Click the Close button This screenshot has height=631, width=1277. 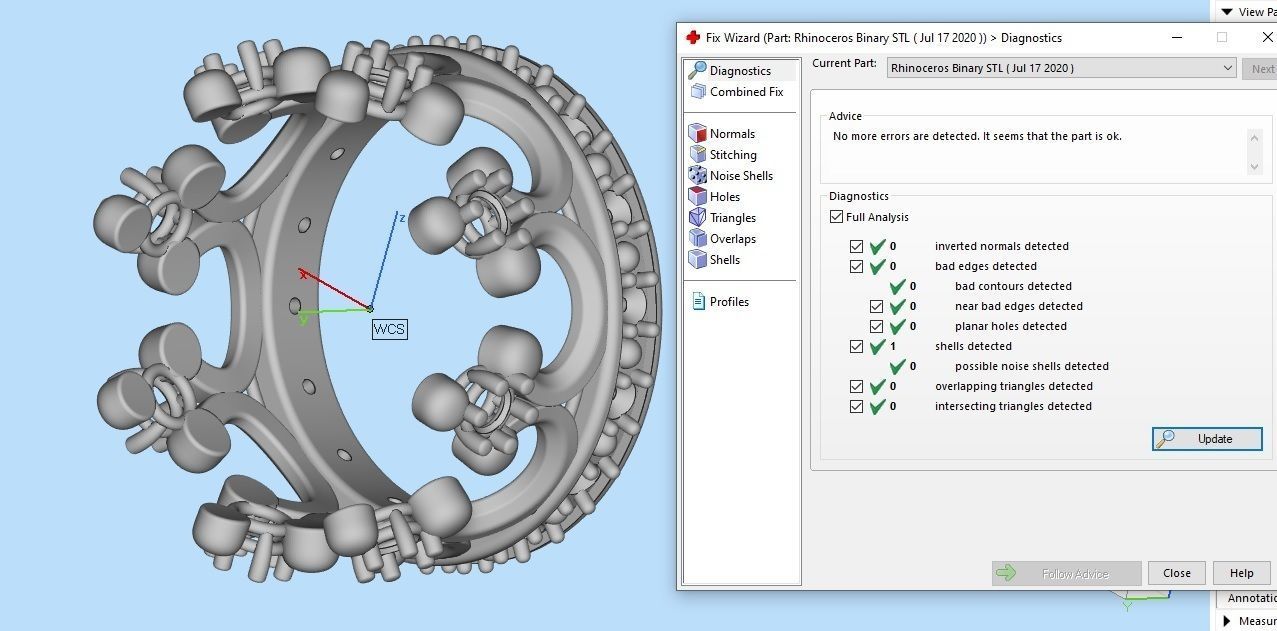(1176, 573)
